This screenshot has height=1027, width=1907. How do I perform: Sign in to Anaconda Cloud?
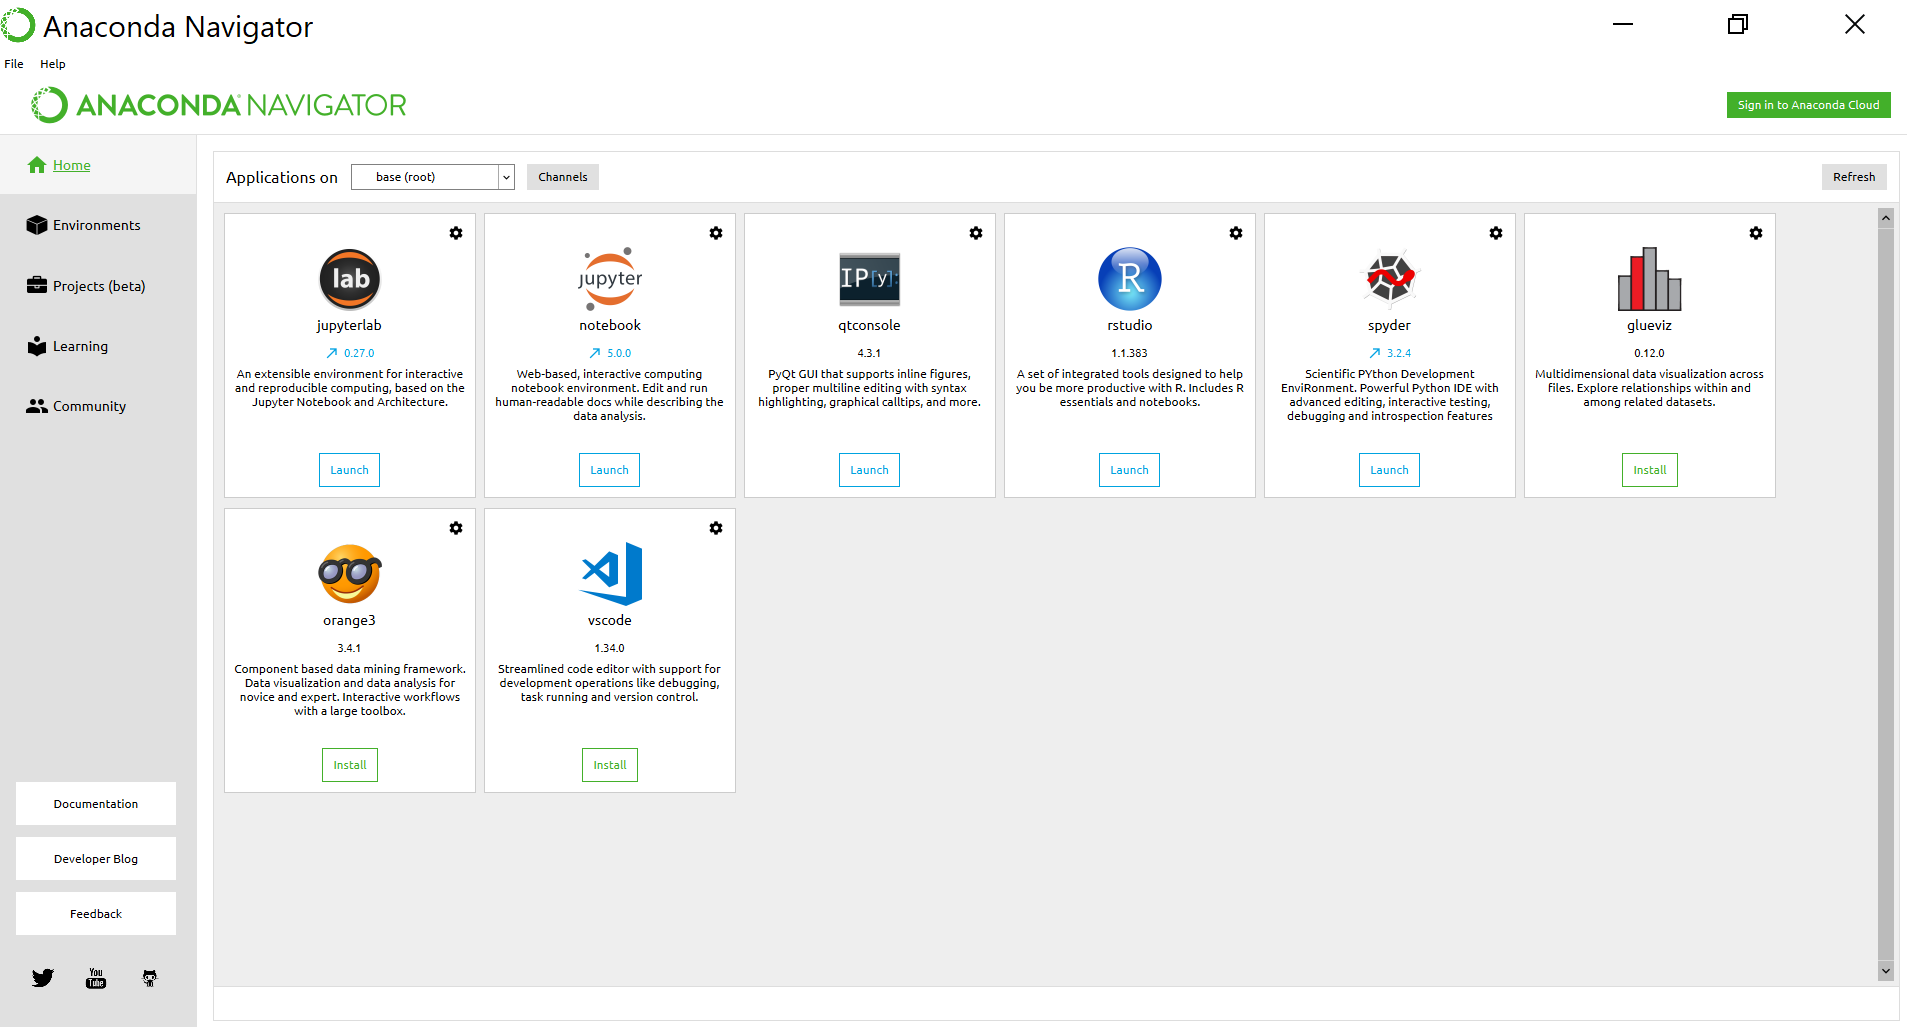coord(1808,105)
